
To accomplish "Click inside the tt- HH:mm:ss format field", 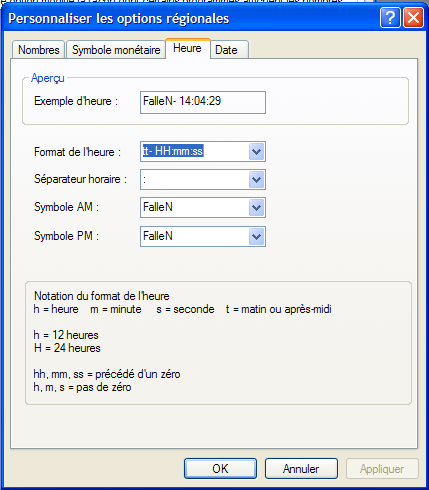I will 195,152.
